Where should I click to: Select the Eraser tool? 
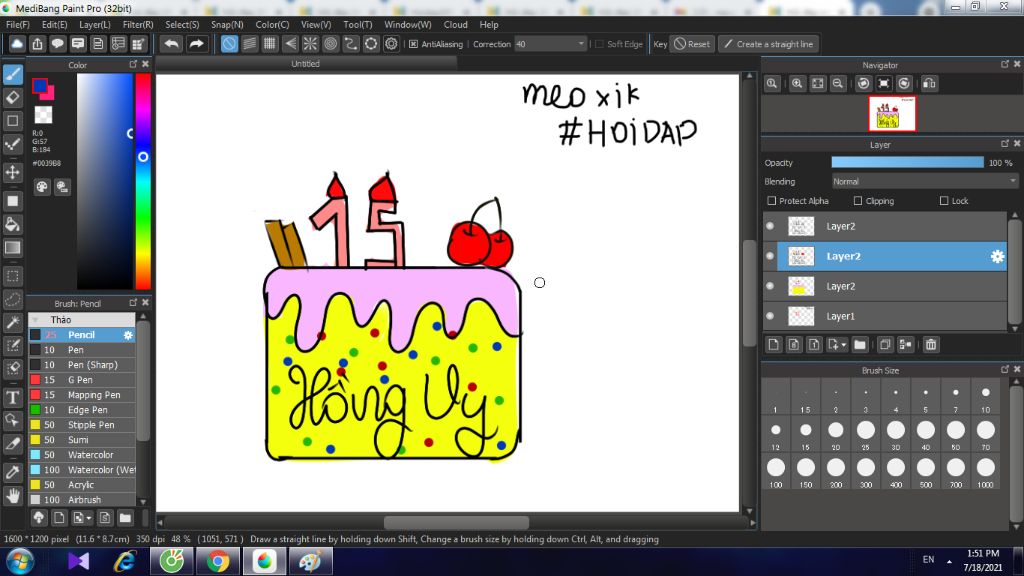pyautogui.click(x=13, y=97)
